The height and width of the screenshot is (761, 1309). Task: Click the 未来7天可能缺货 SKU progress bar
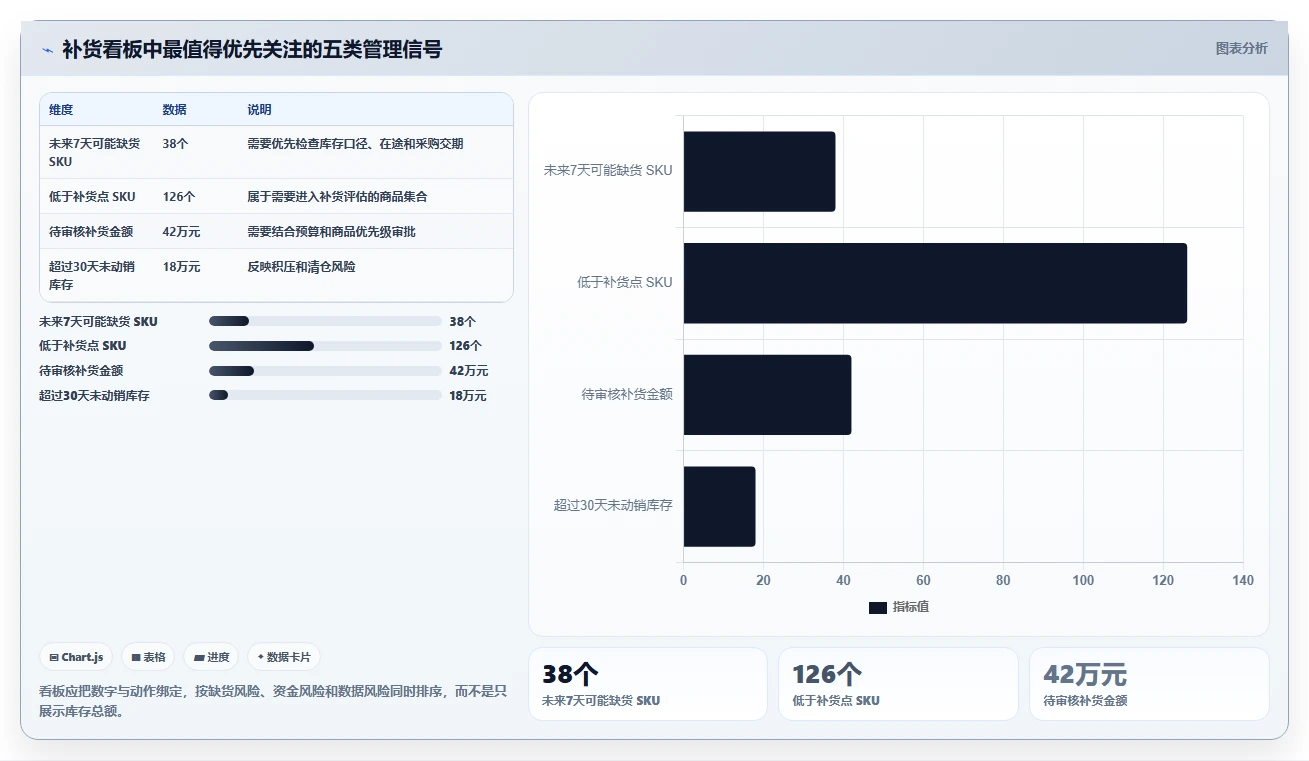pos(325,321)
